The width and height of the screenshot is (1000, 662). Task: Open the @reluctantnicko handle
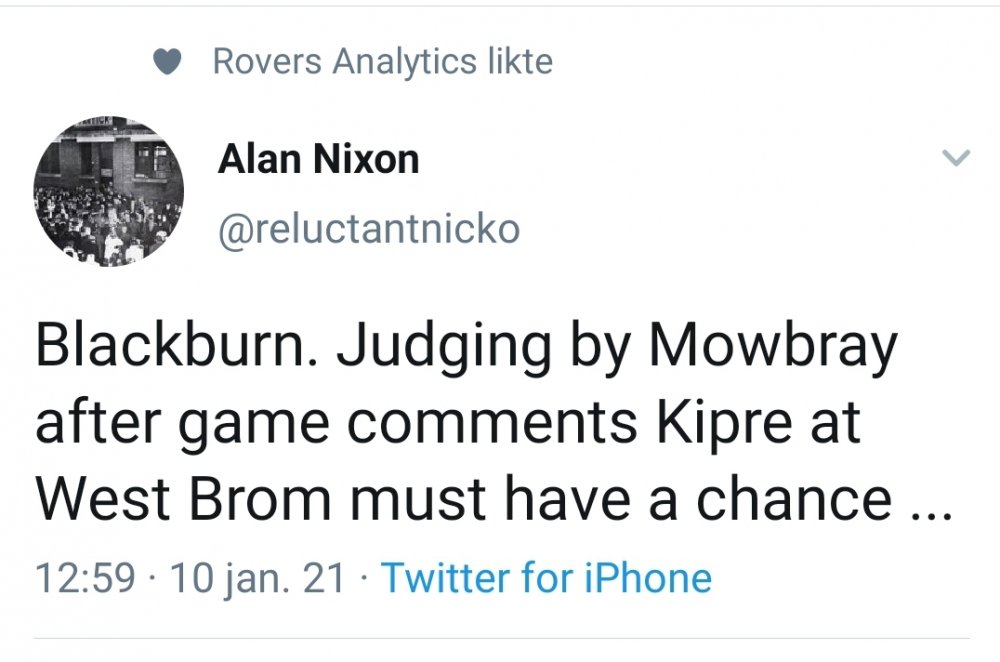pyautogui.click(x=369, y=229)
